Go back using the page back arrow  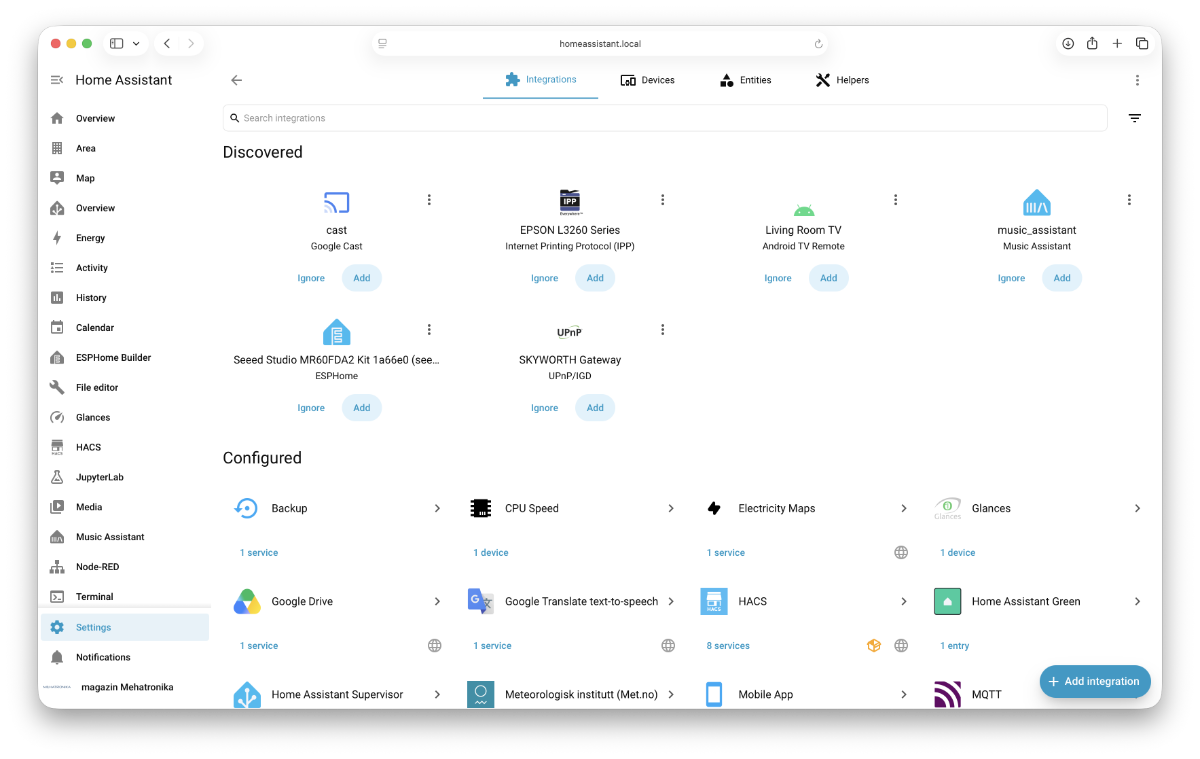pyautogui.click(x=236, y=80)
